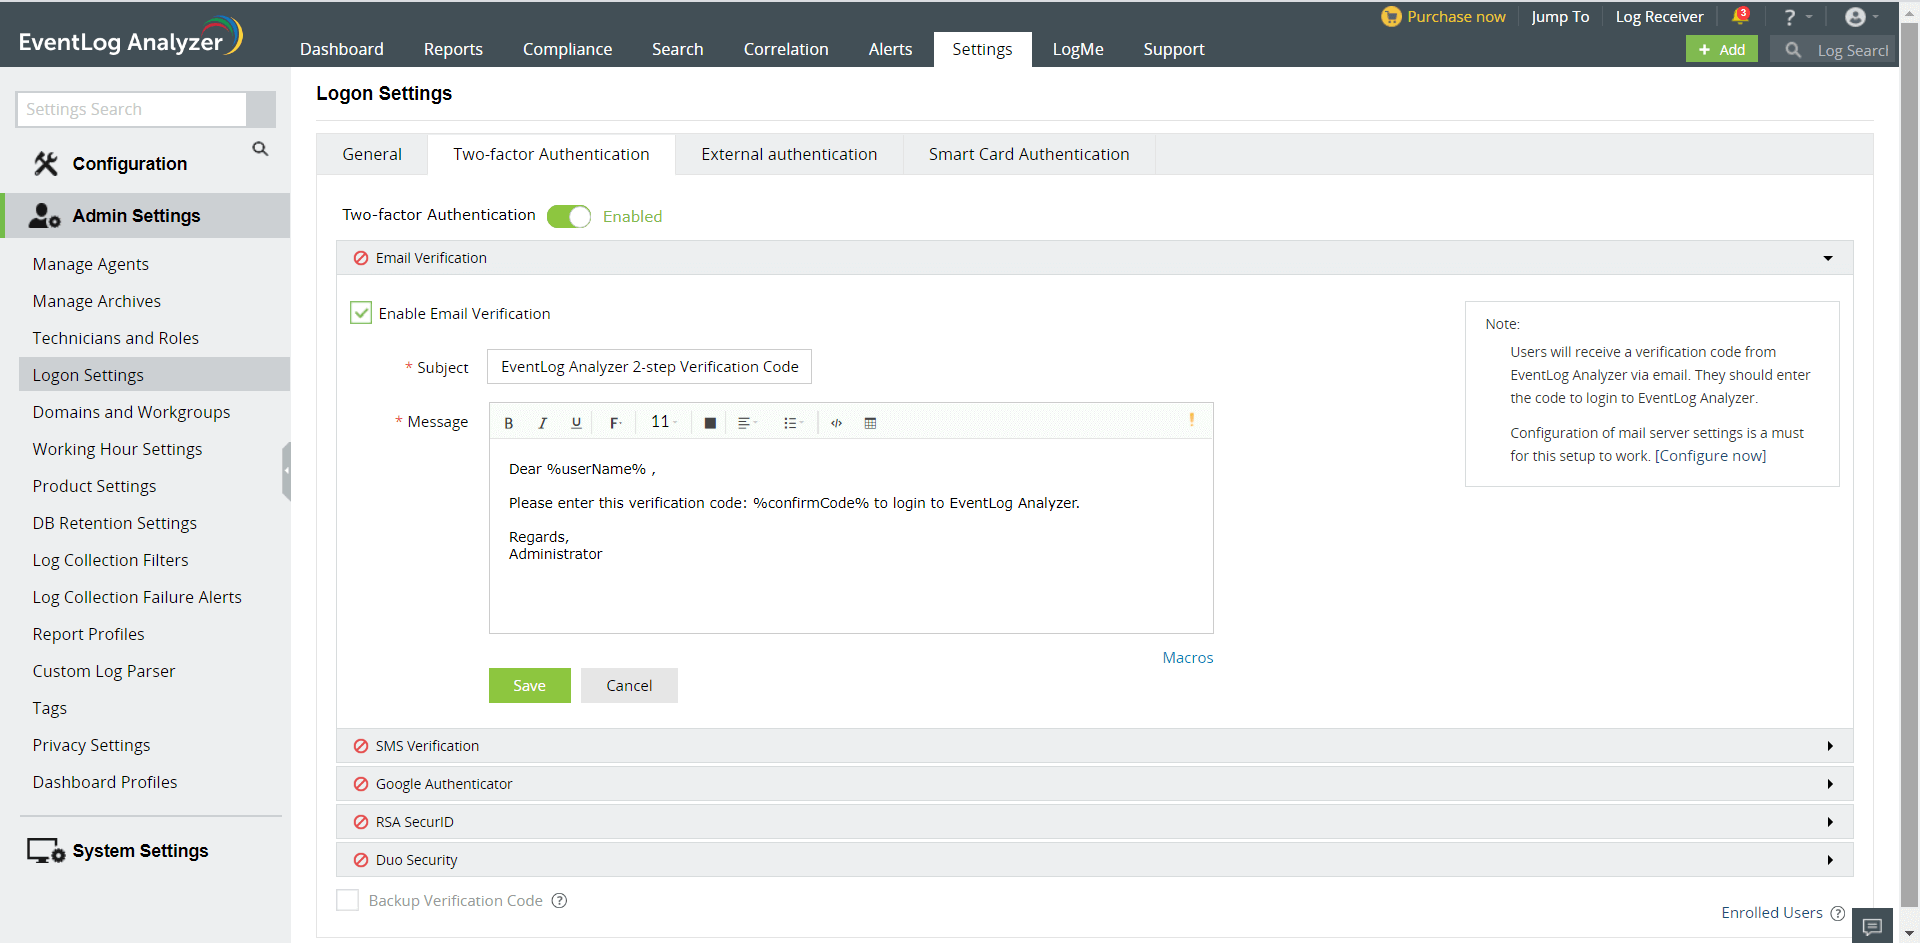Open the bullet list dropdown
Screen dimensions: 1920x943
(x=793, y=423)
